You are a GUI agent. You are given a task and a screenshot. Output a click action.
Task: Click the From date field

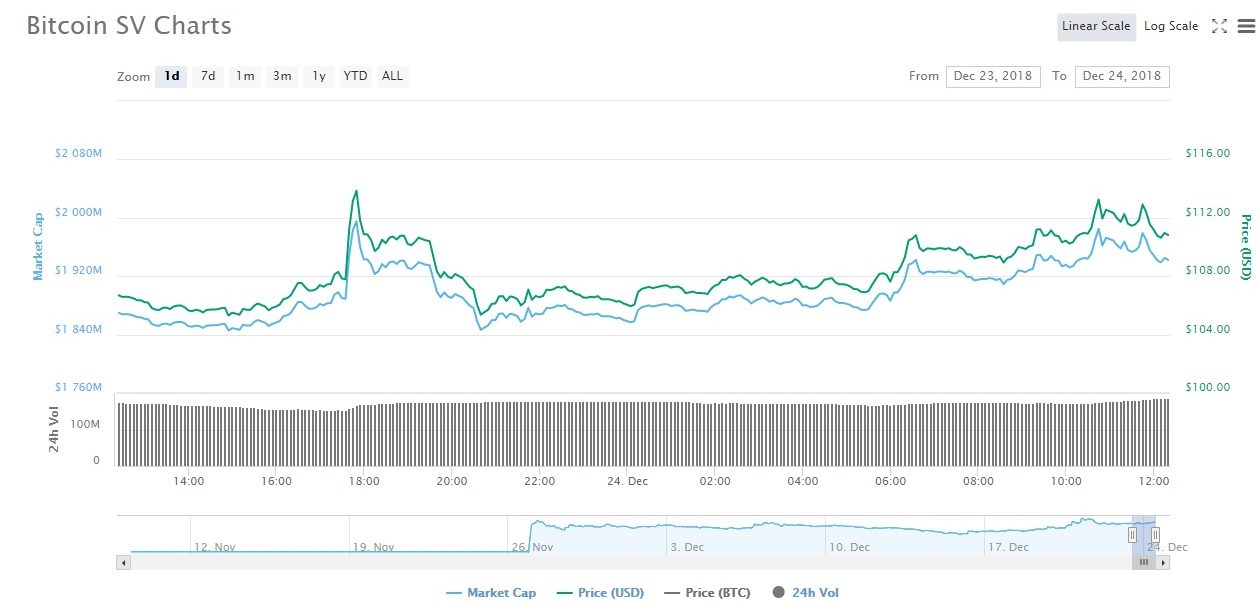[x=993, y=76]
